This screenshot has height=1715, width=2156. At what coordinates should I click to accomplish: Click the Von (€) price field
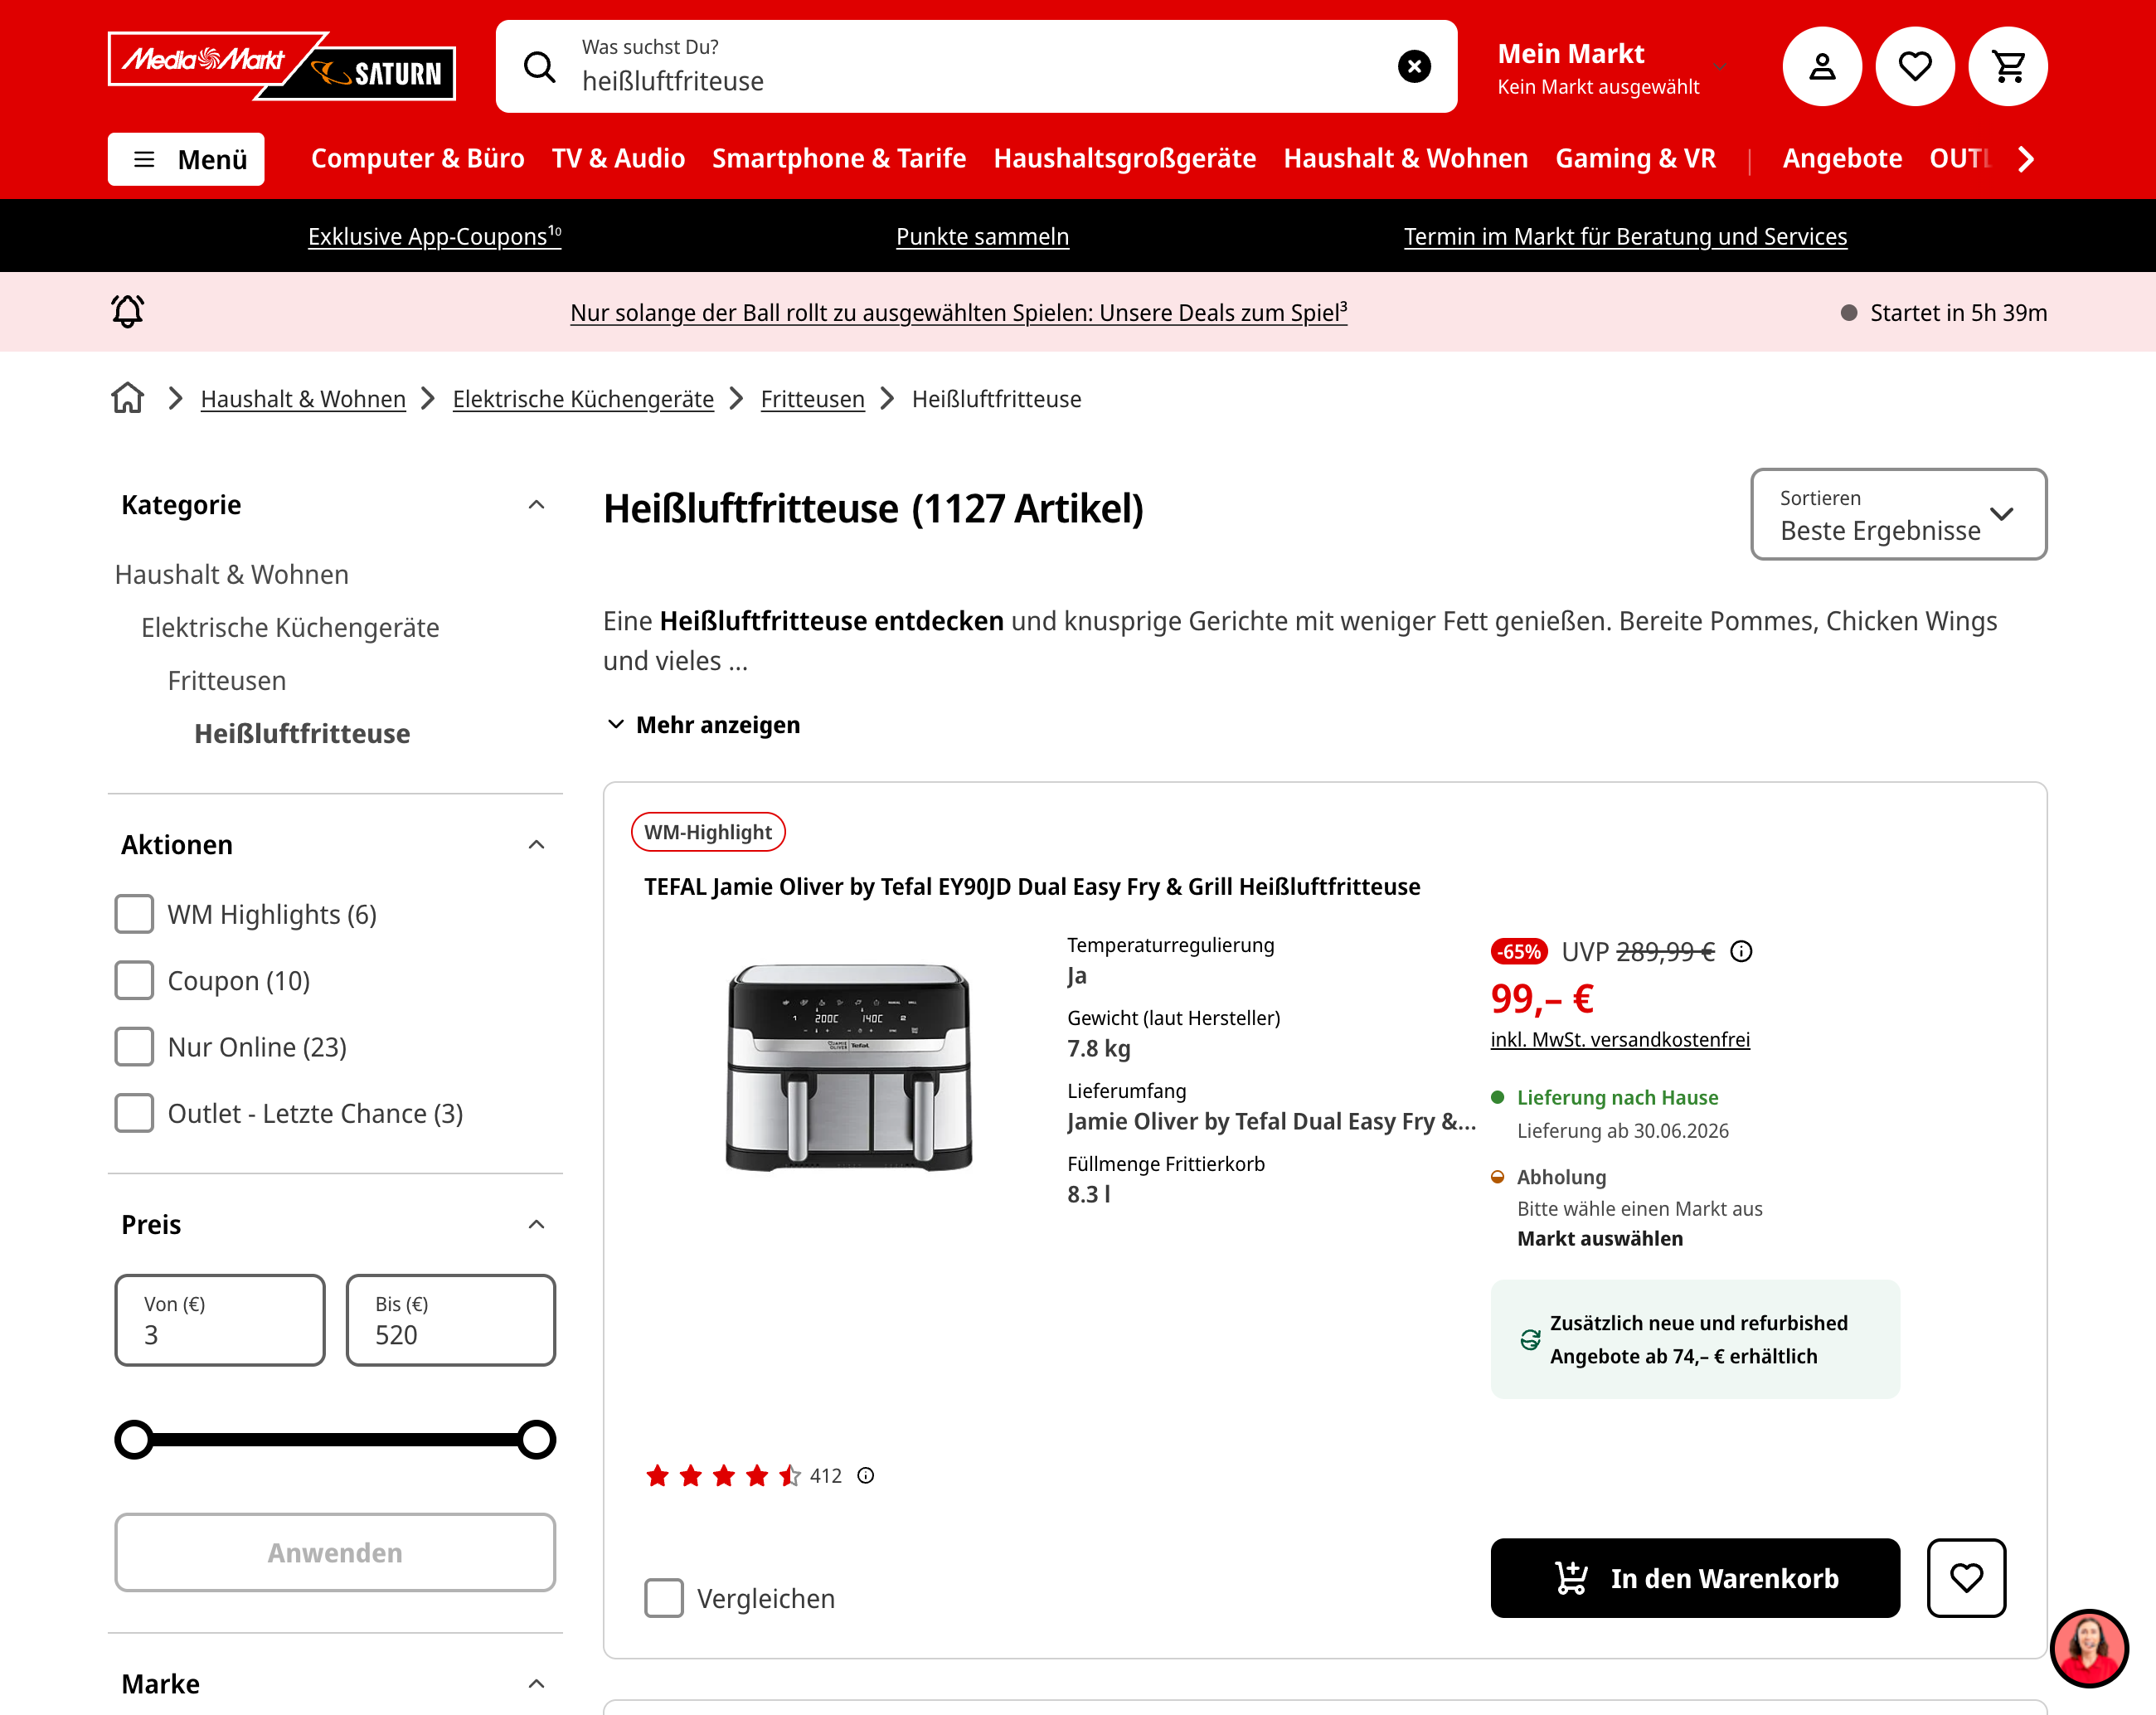tap(220, 1320)
